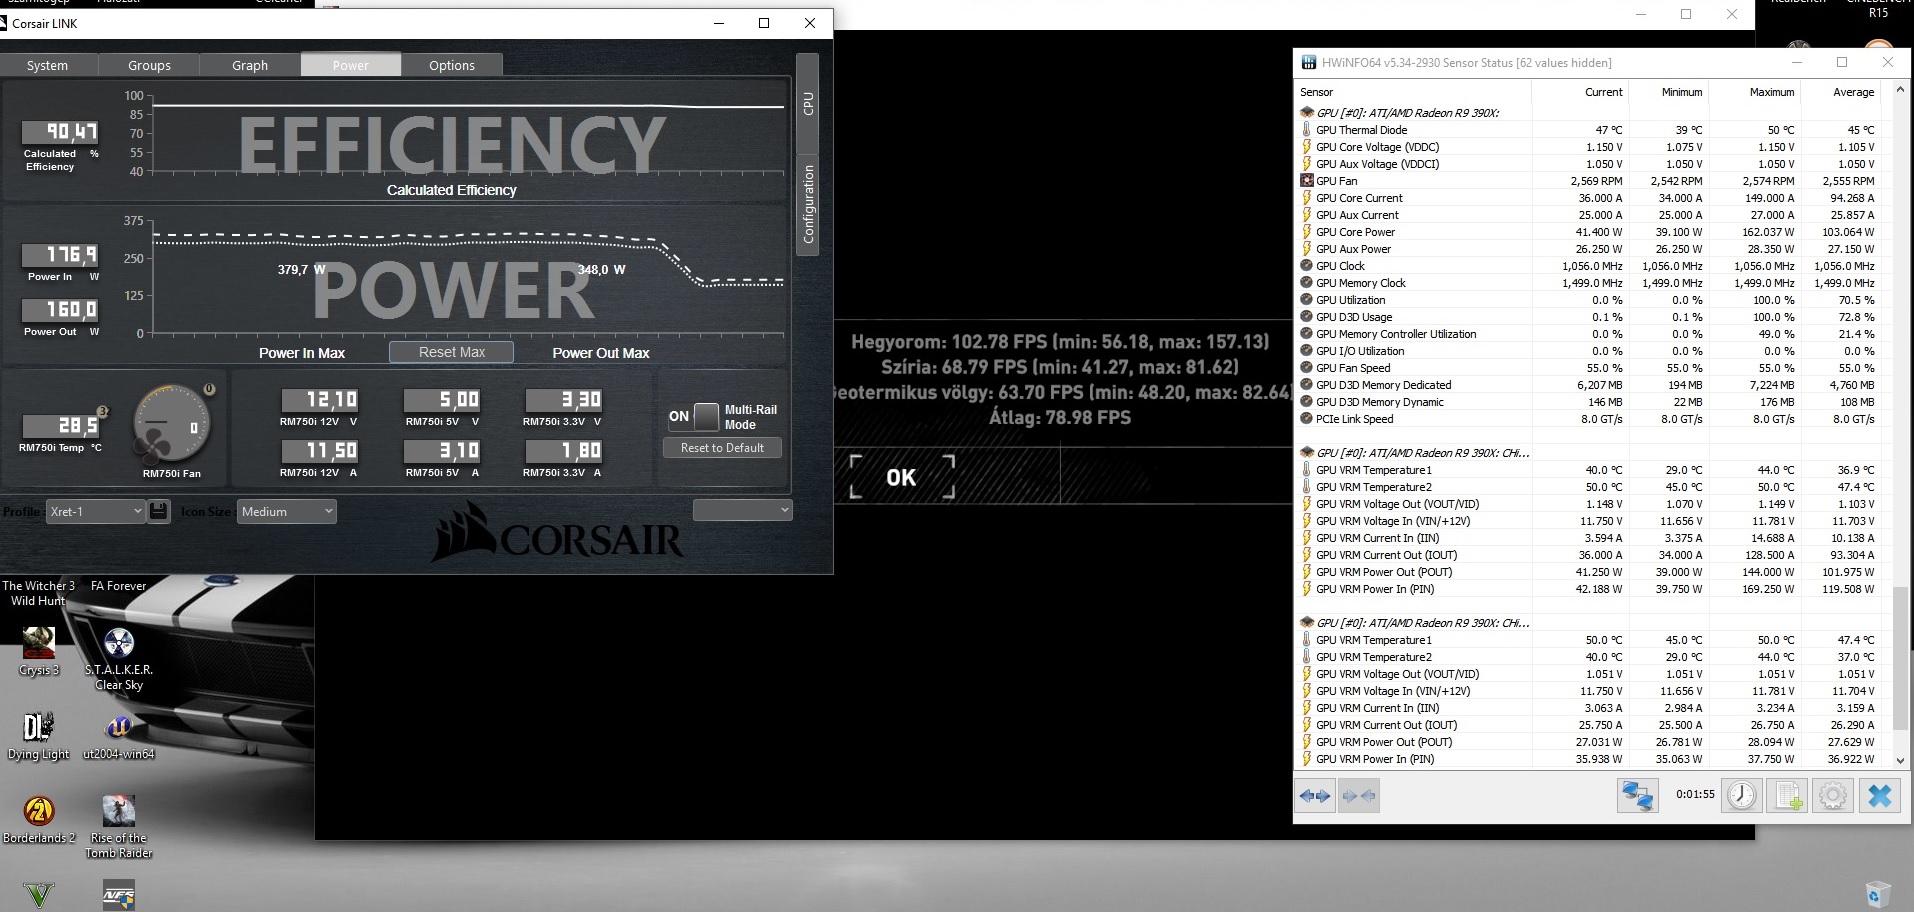Open the Options tab

(452, 65)
